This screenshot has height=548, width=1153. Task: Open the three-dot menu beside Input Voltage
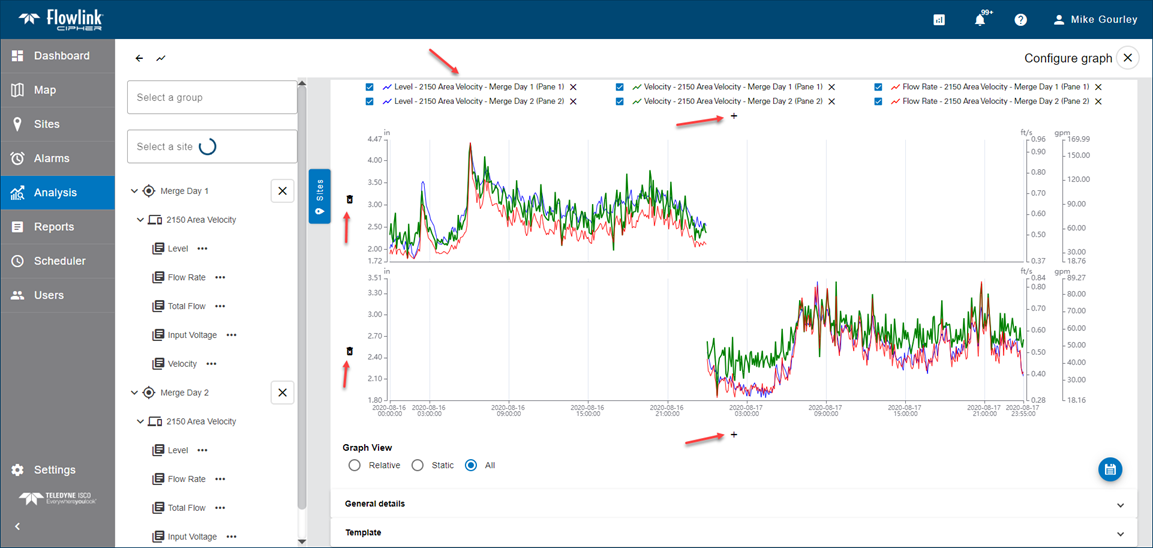[x=231, y=335]
